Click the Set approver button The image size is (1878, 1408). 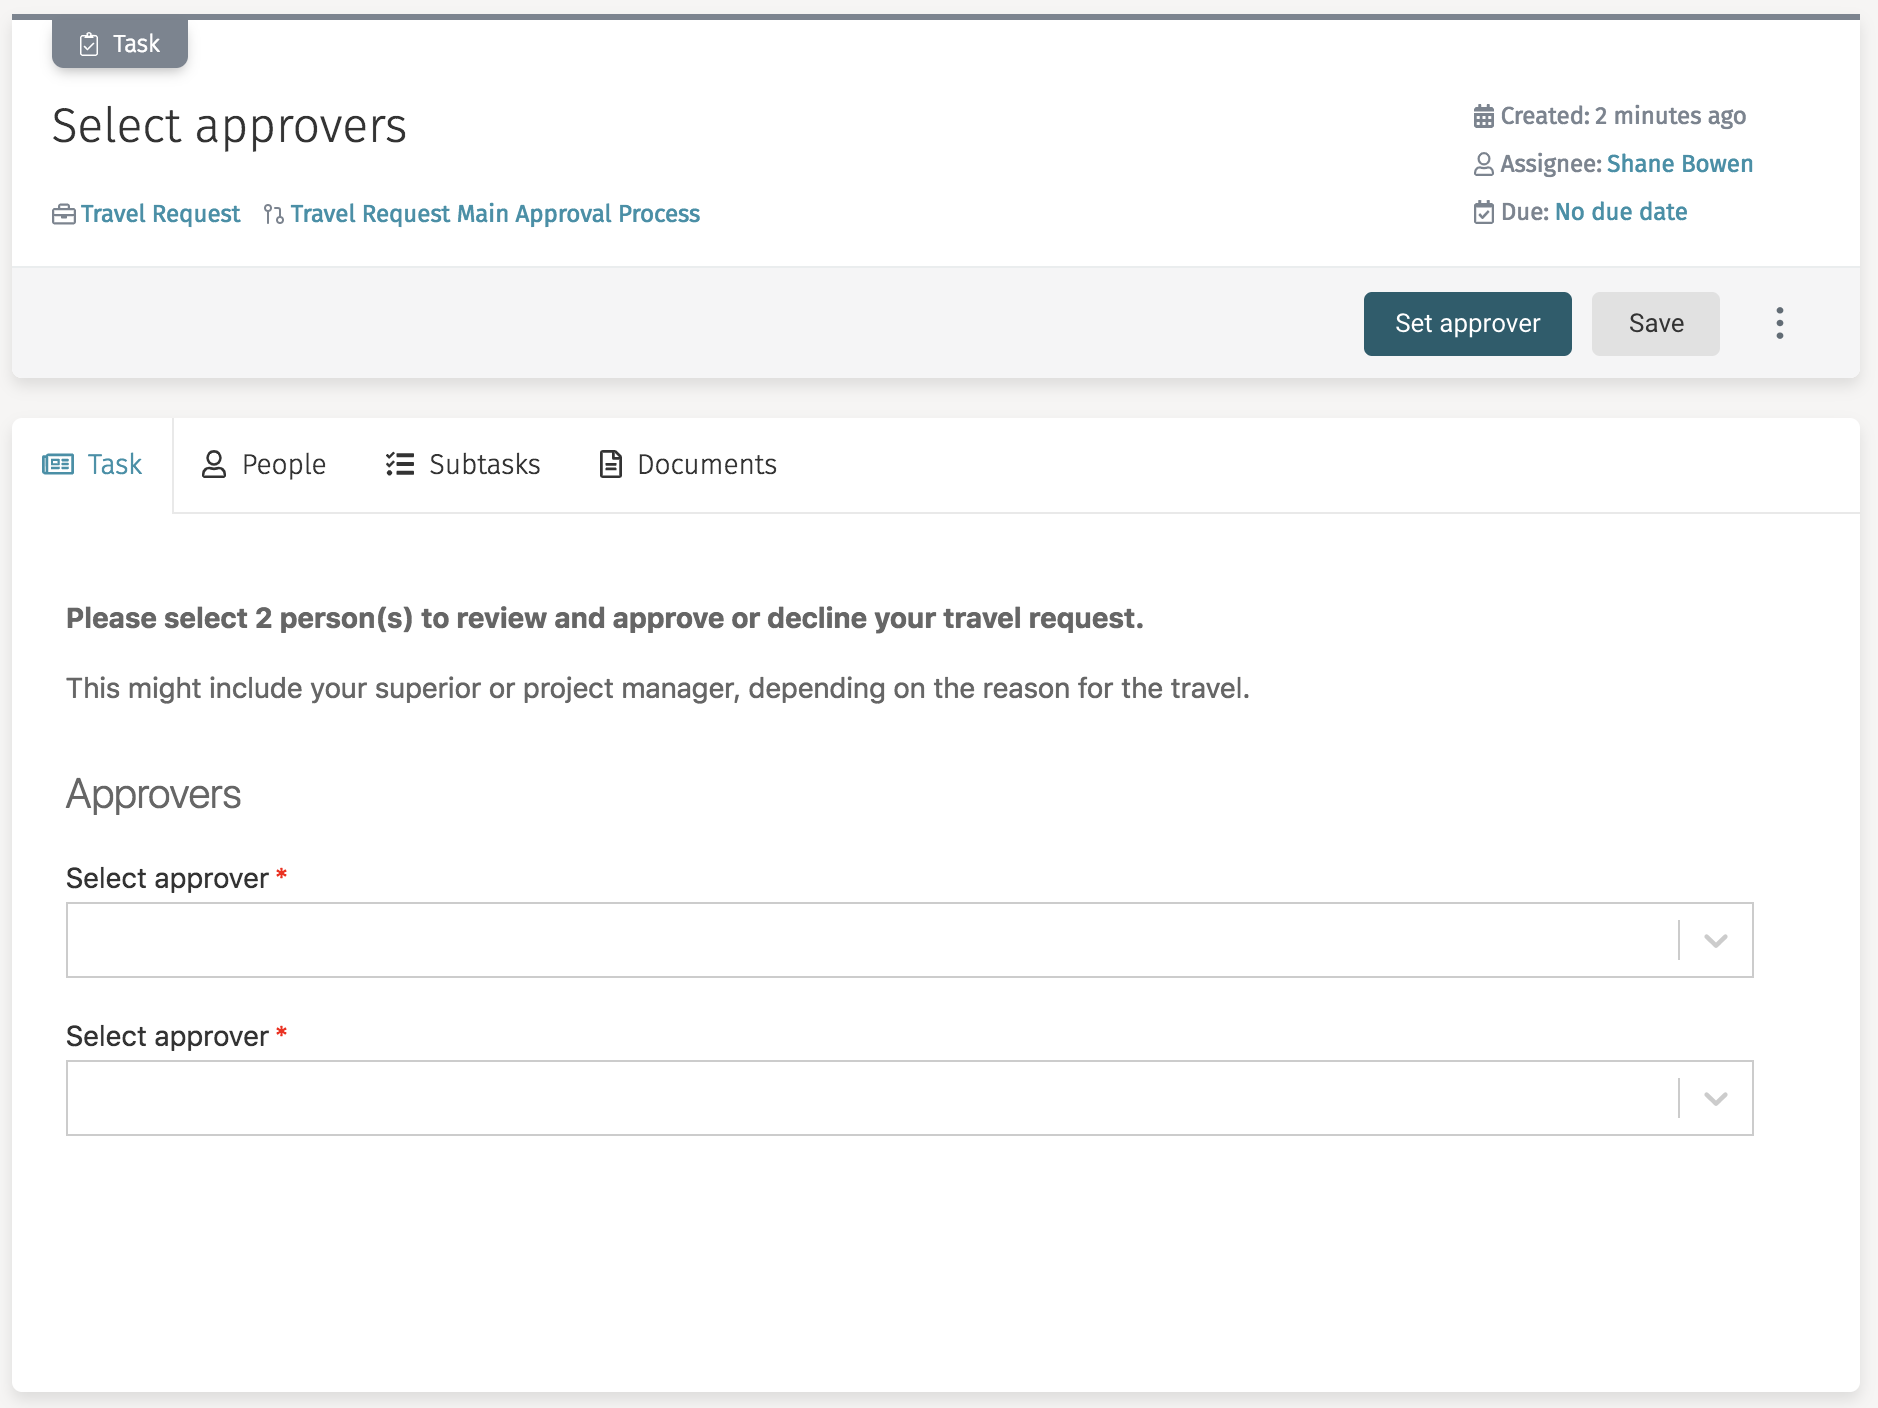click(1467, 323)
